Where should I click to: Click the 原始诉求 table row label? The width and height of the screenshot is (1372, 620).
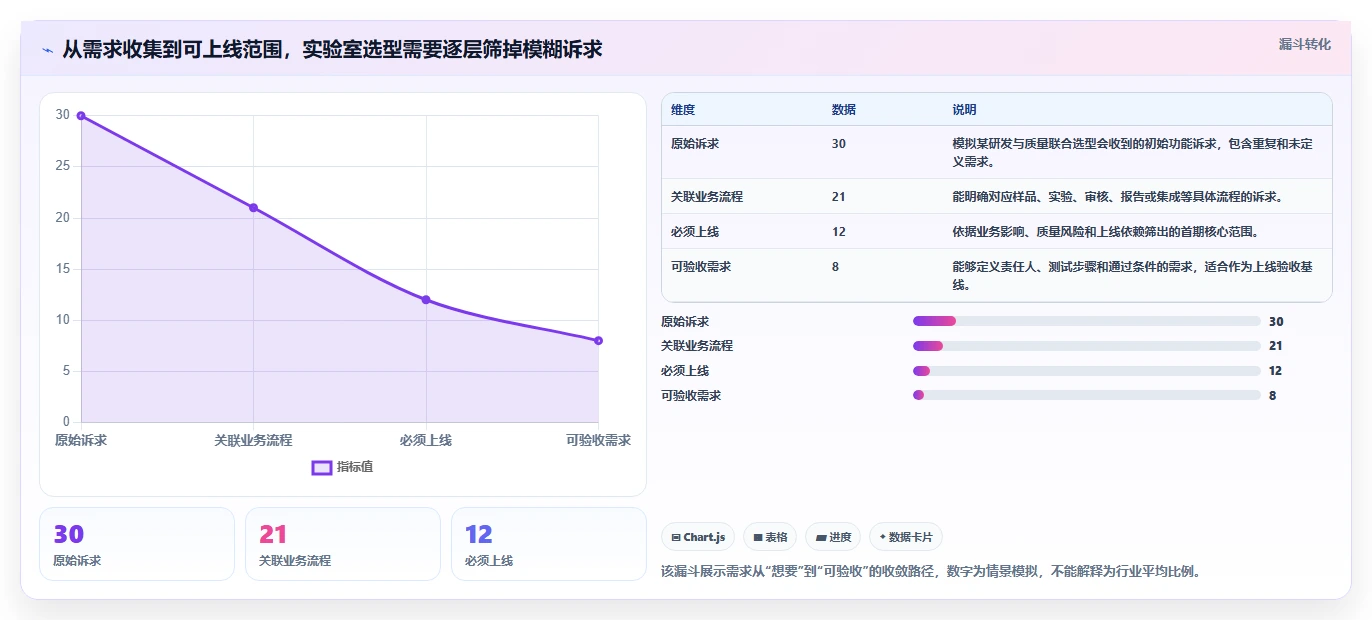pyautogui.click(x=695, y=144)
